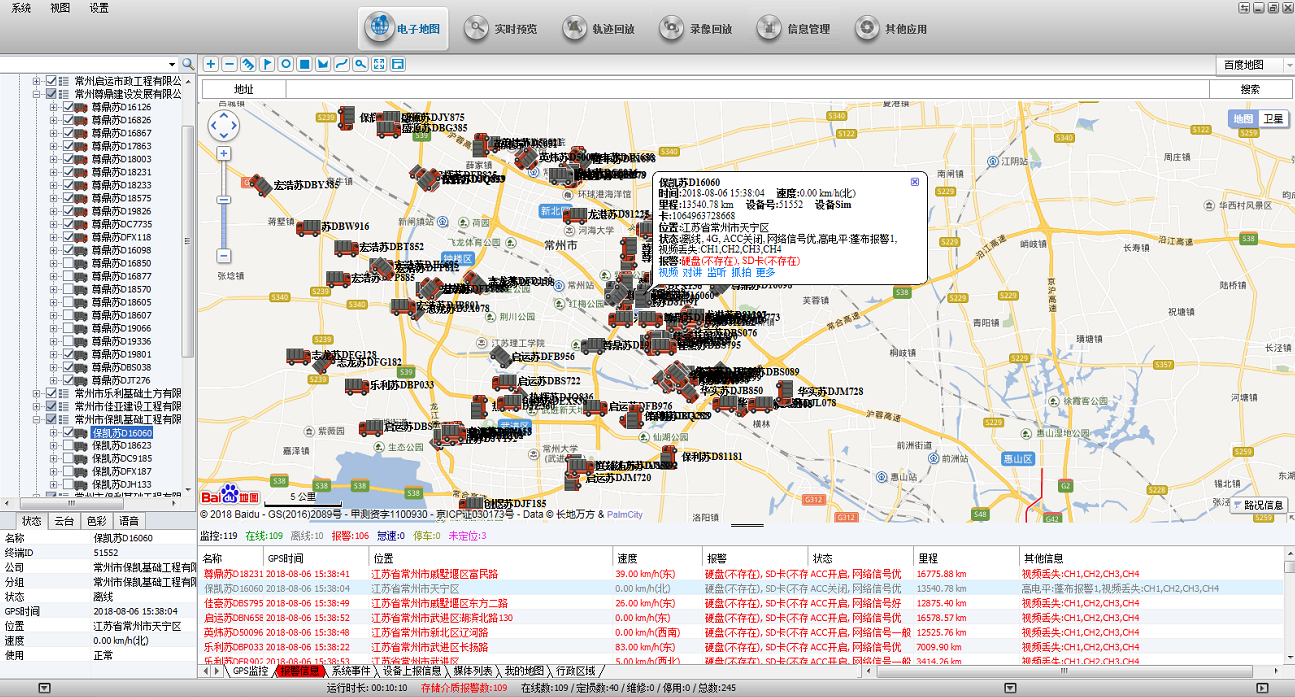The height and width of the screenshot is (697, 1295).
Task: Click the fullscreen map toolbar icon
Action: pos(379,65)
